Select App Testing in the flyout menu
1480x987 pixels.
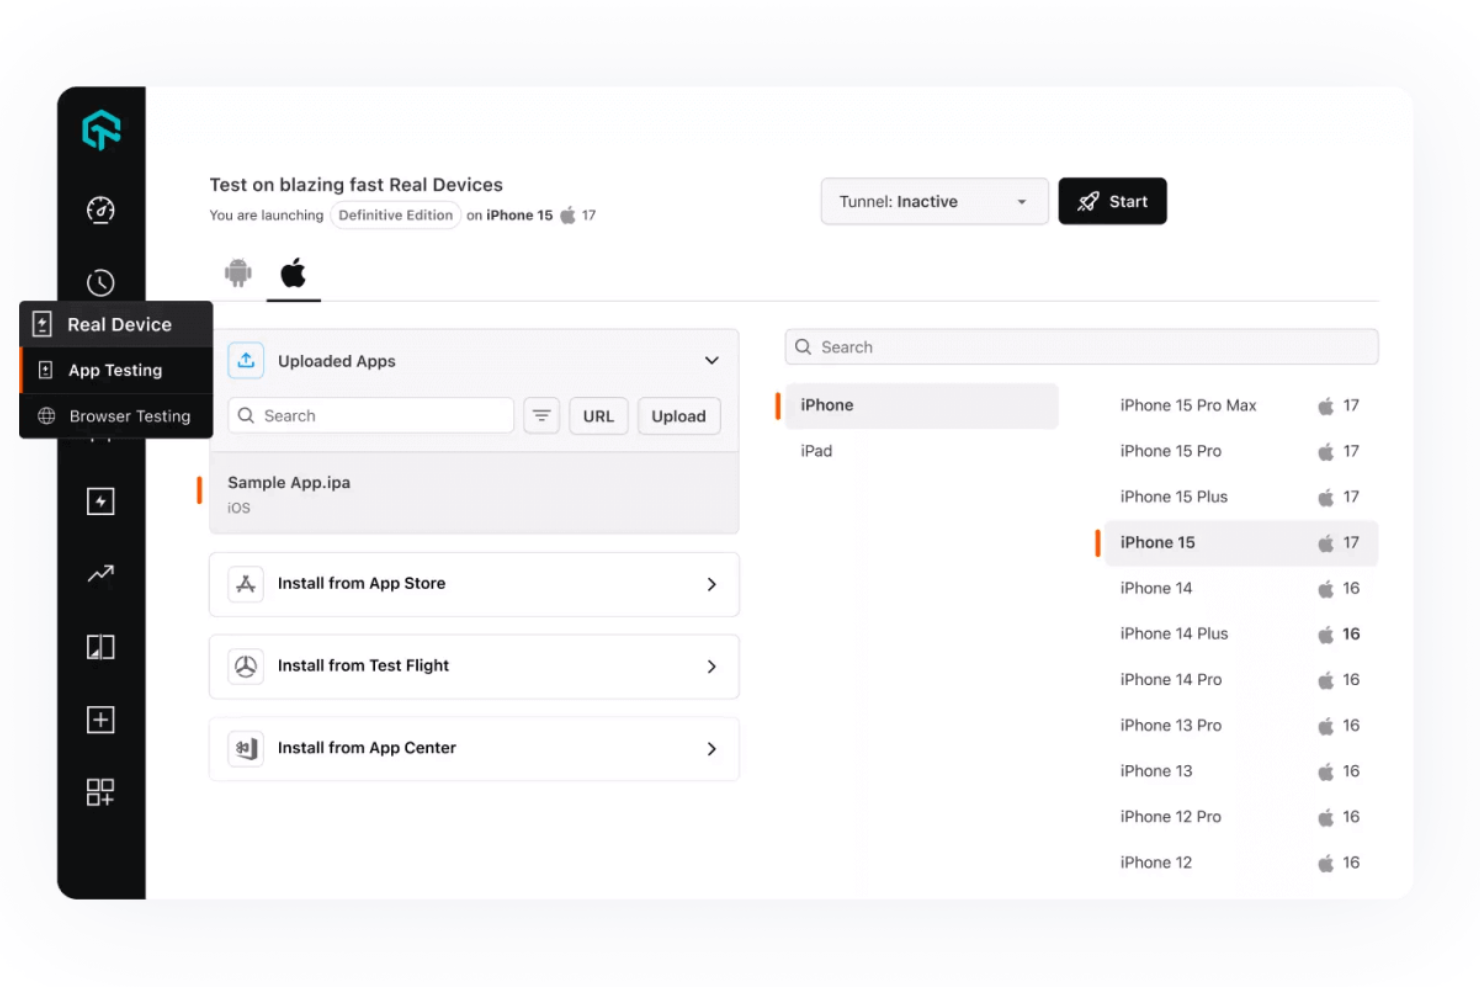[116, 370]
